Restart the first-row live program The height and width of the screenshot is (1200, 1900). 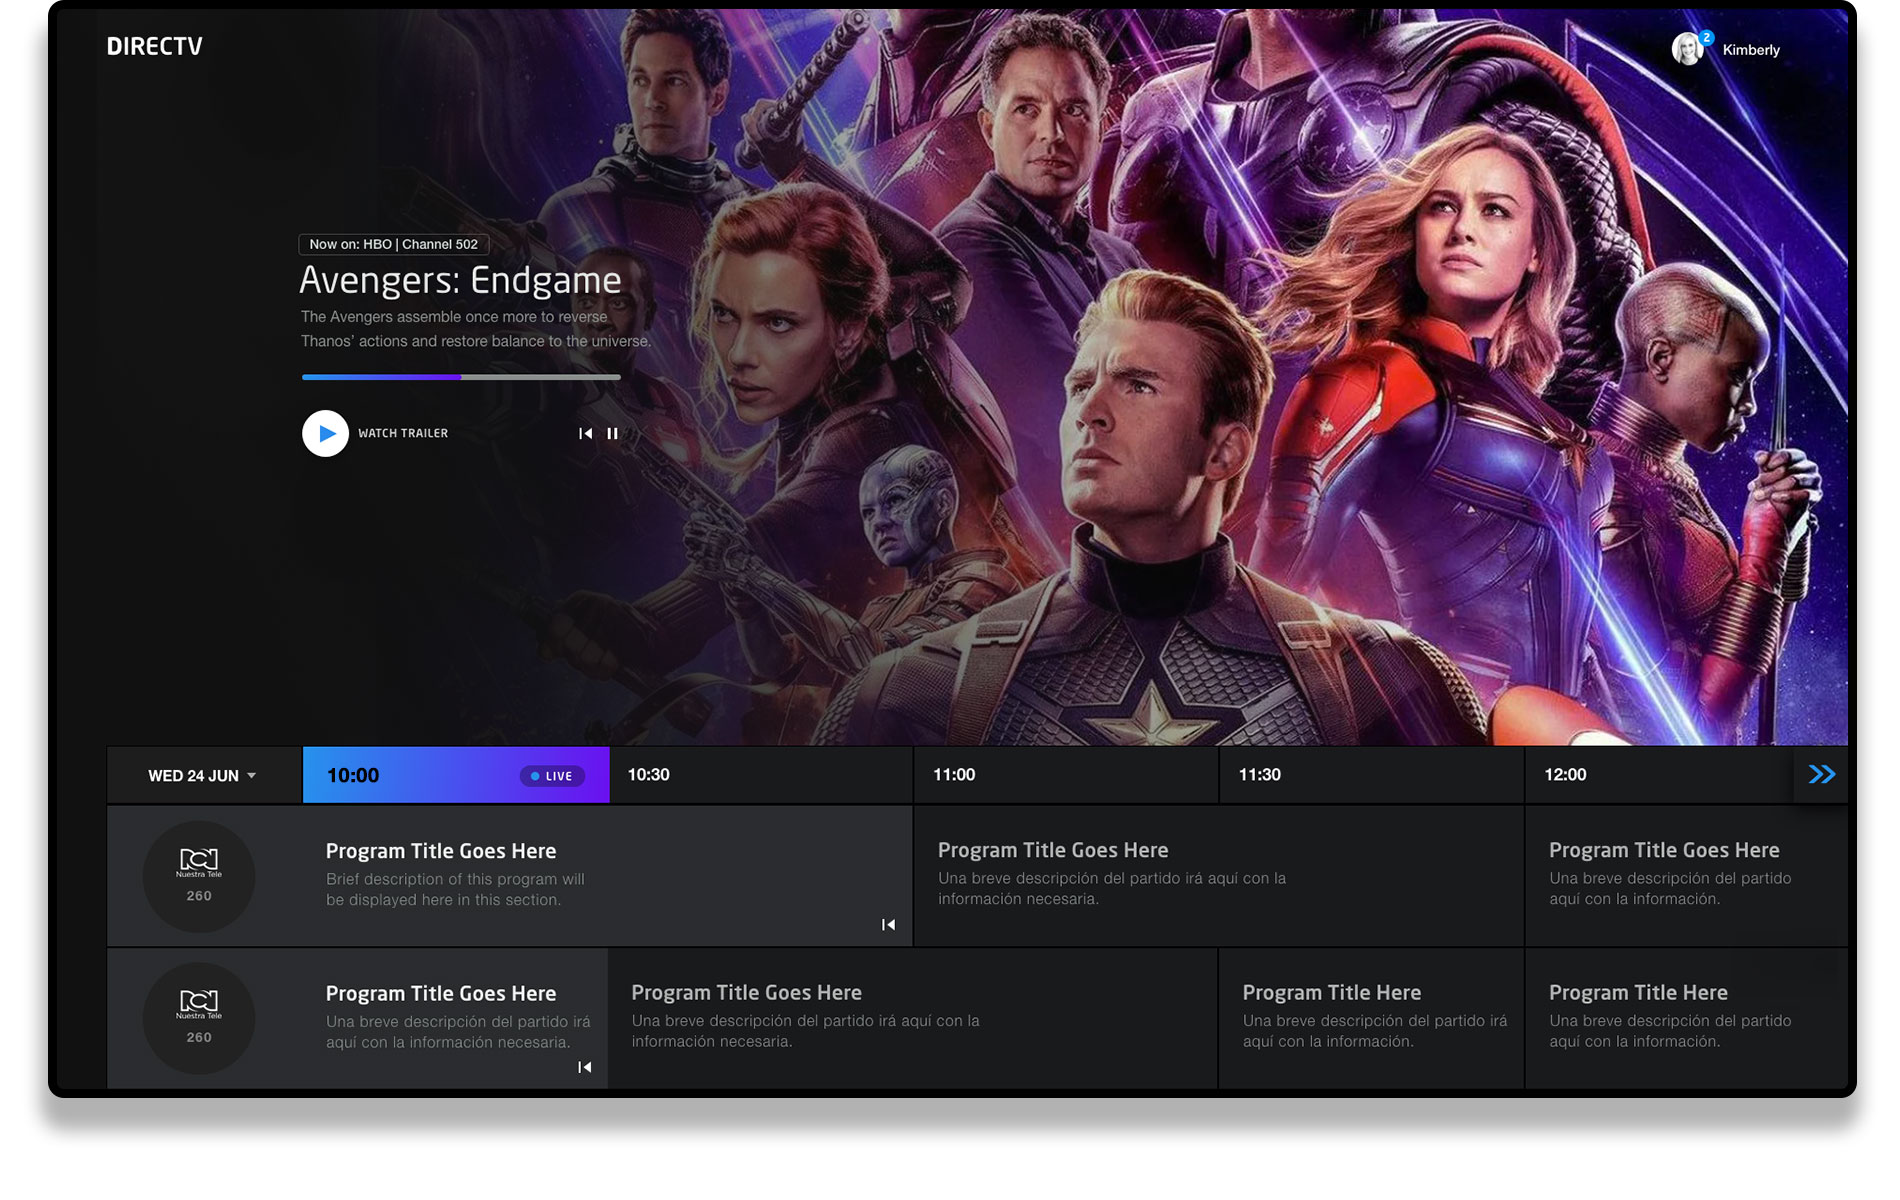point(888,925)
